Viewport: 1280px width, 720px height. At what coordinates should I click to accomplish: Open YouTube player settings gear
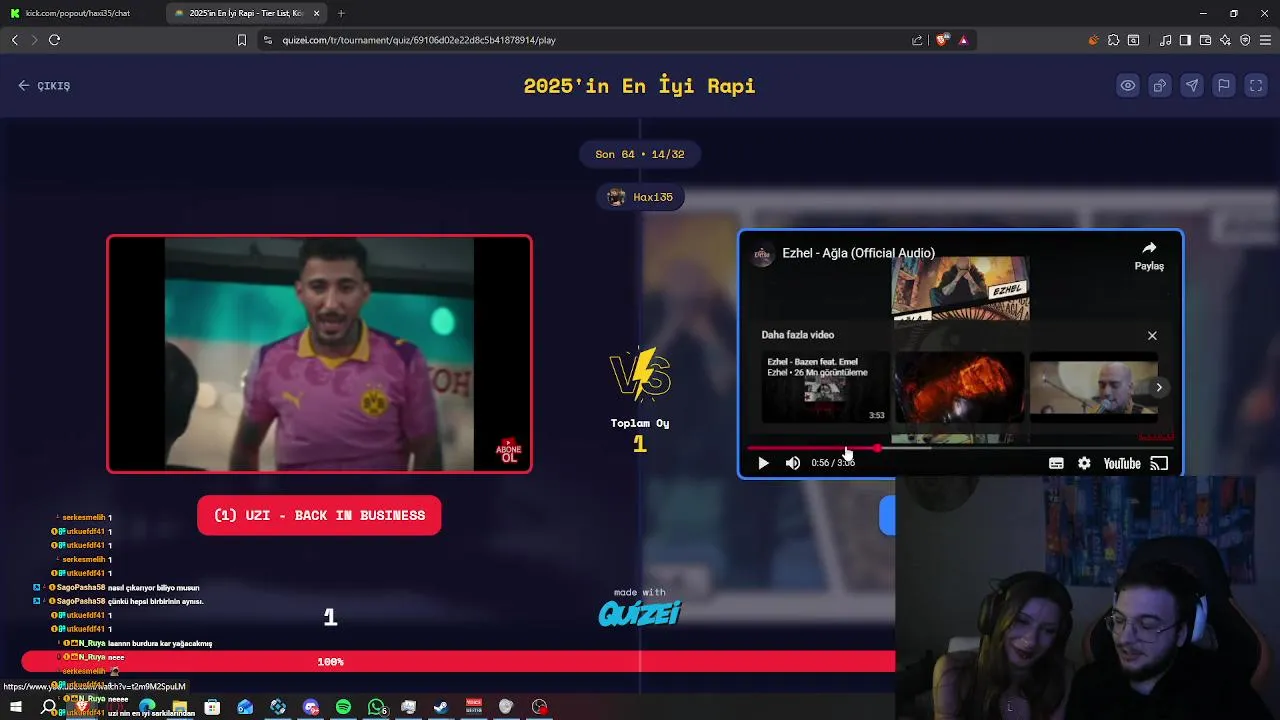click(1084, 463)
